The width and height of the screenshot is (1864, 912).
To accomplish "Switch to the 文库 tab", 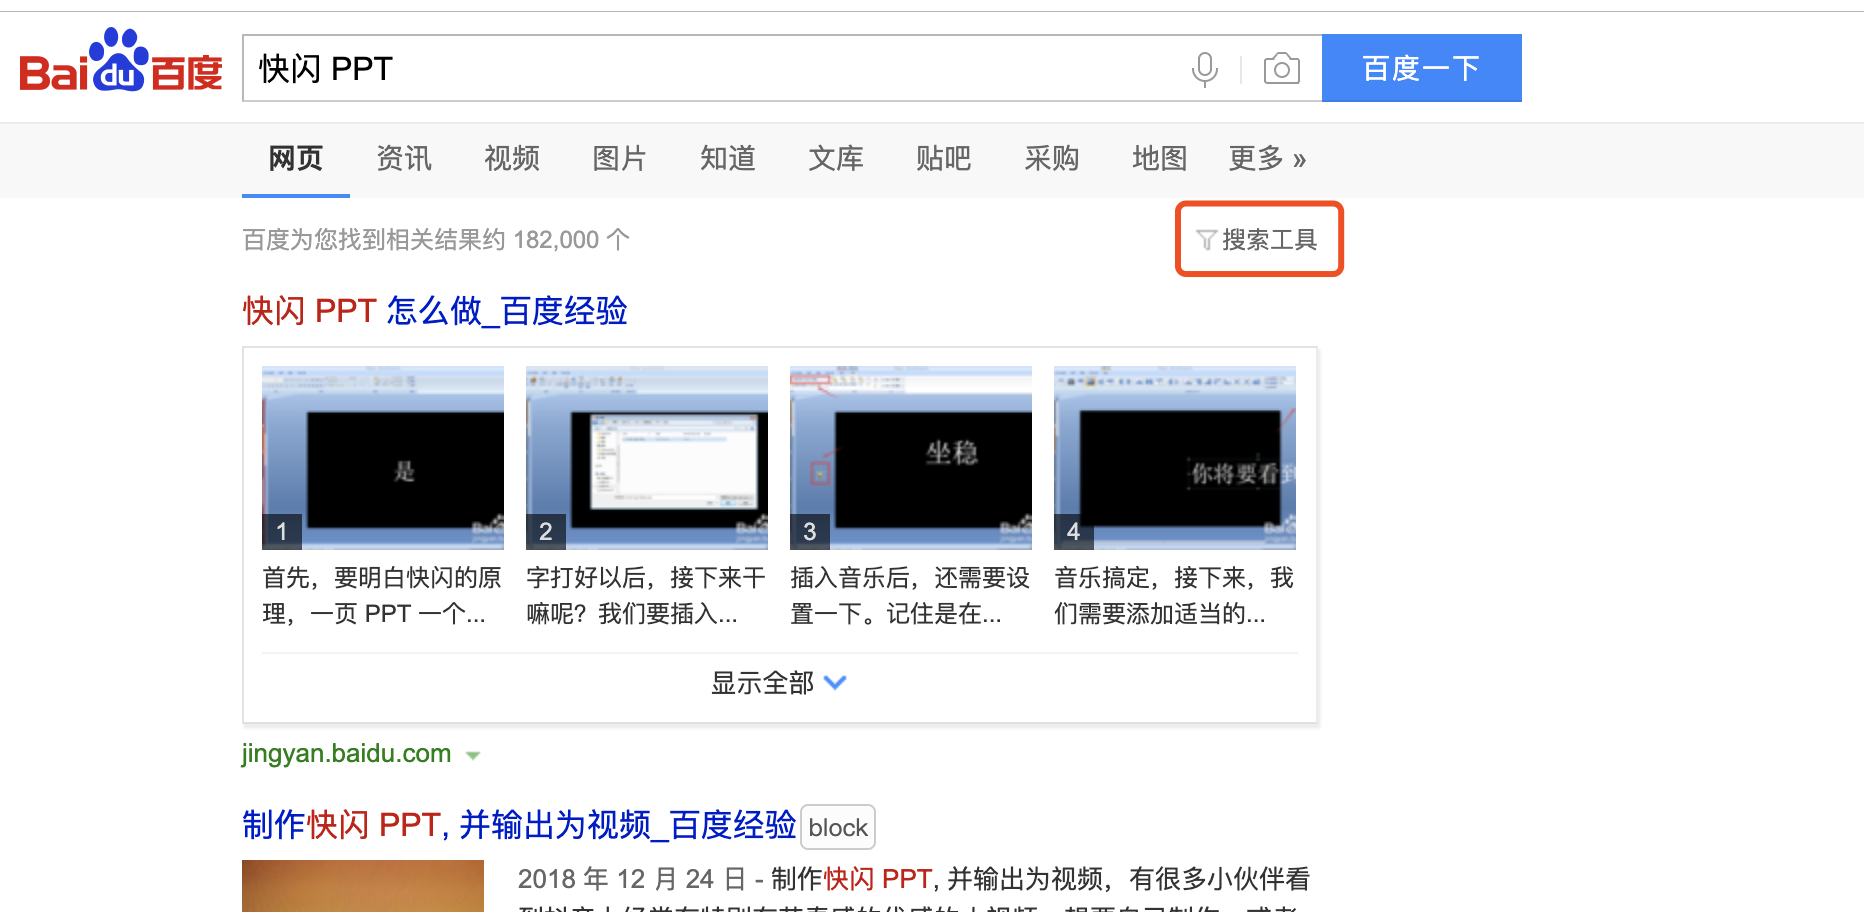I will pyautogui.click(x=836, y=159).
